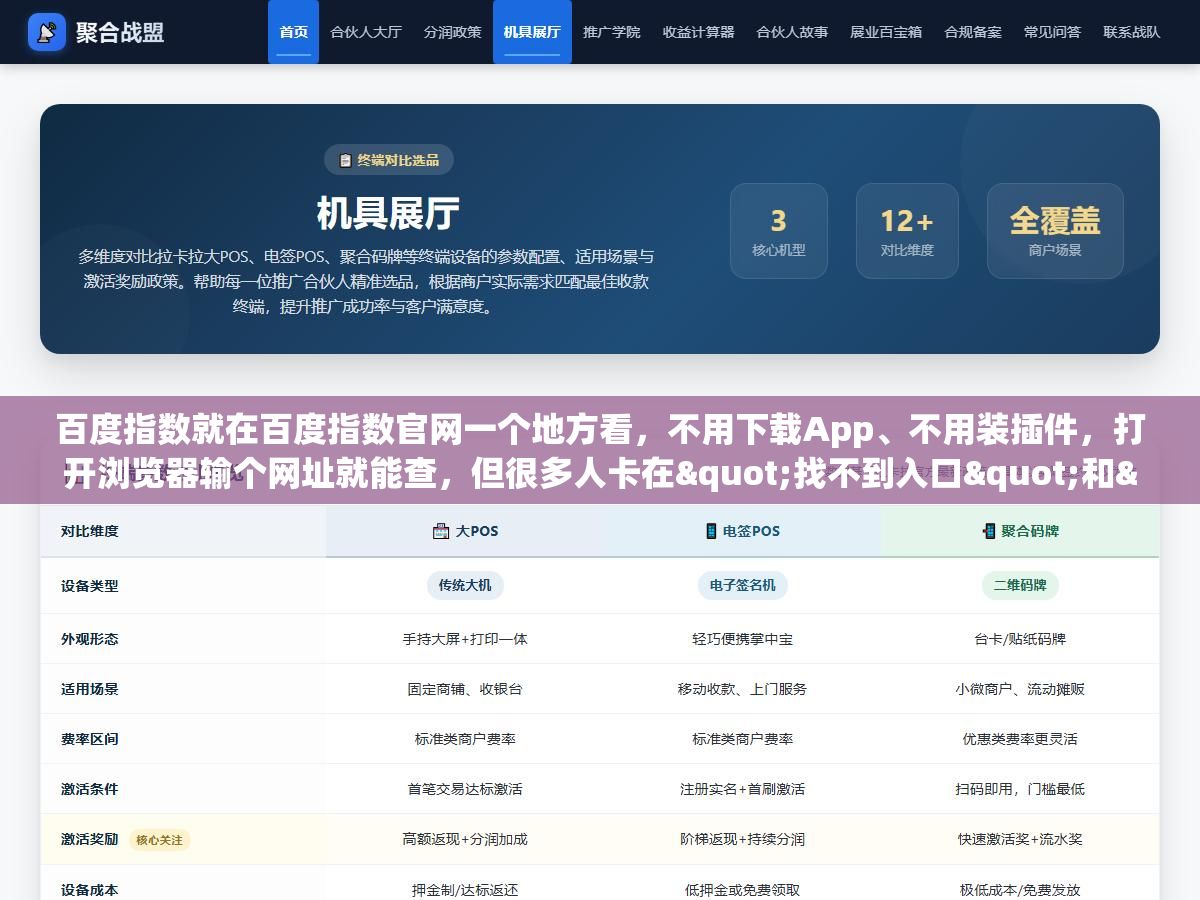
Task: Click the 扫码即用，门槛最低 cell
Action: pyautogui.click(x=1020, y=789)
